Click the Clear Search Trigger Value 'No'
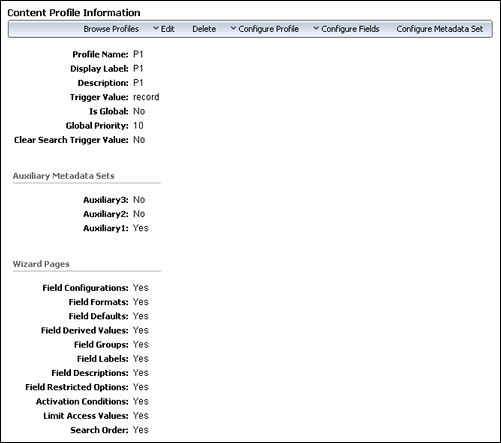 (139, 140)
